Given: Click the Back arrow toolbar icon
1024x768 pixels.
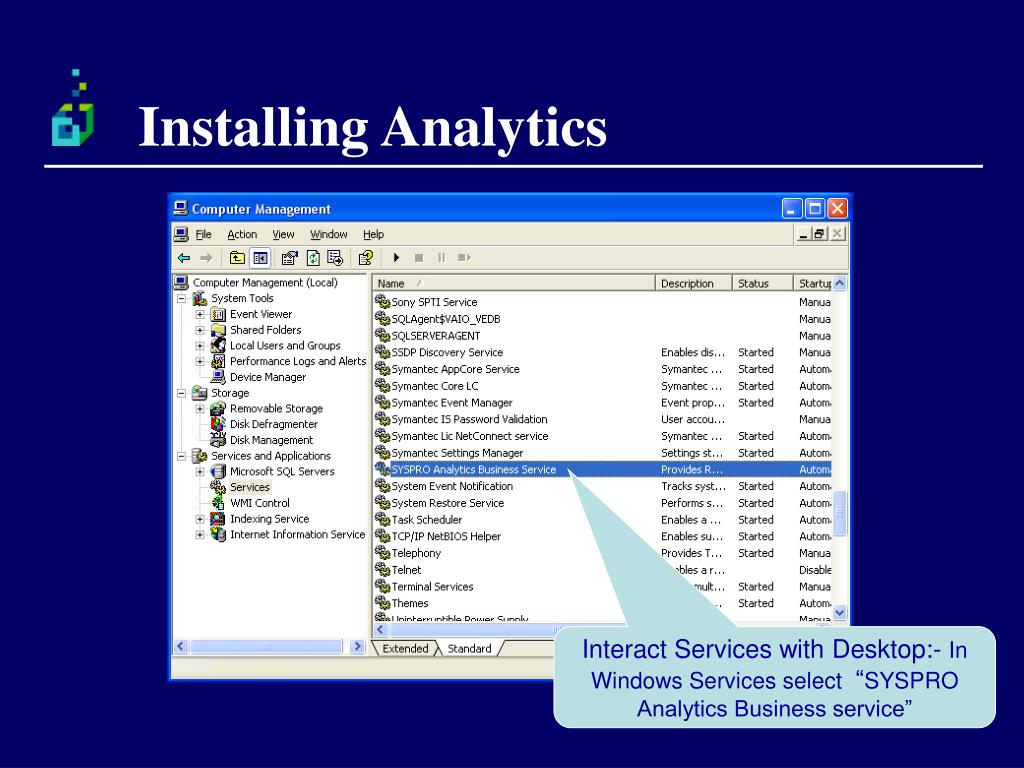Looking at the screenshot, I should [x=184, y=258].
